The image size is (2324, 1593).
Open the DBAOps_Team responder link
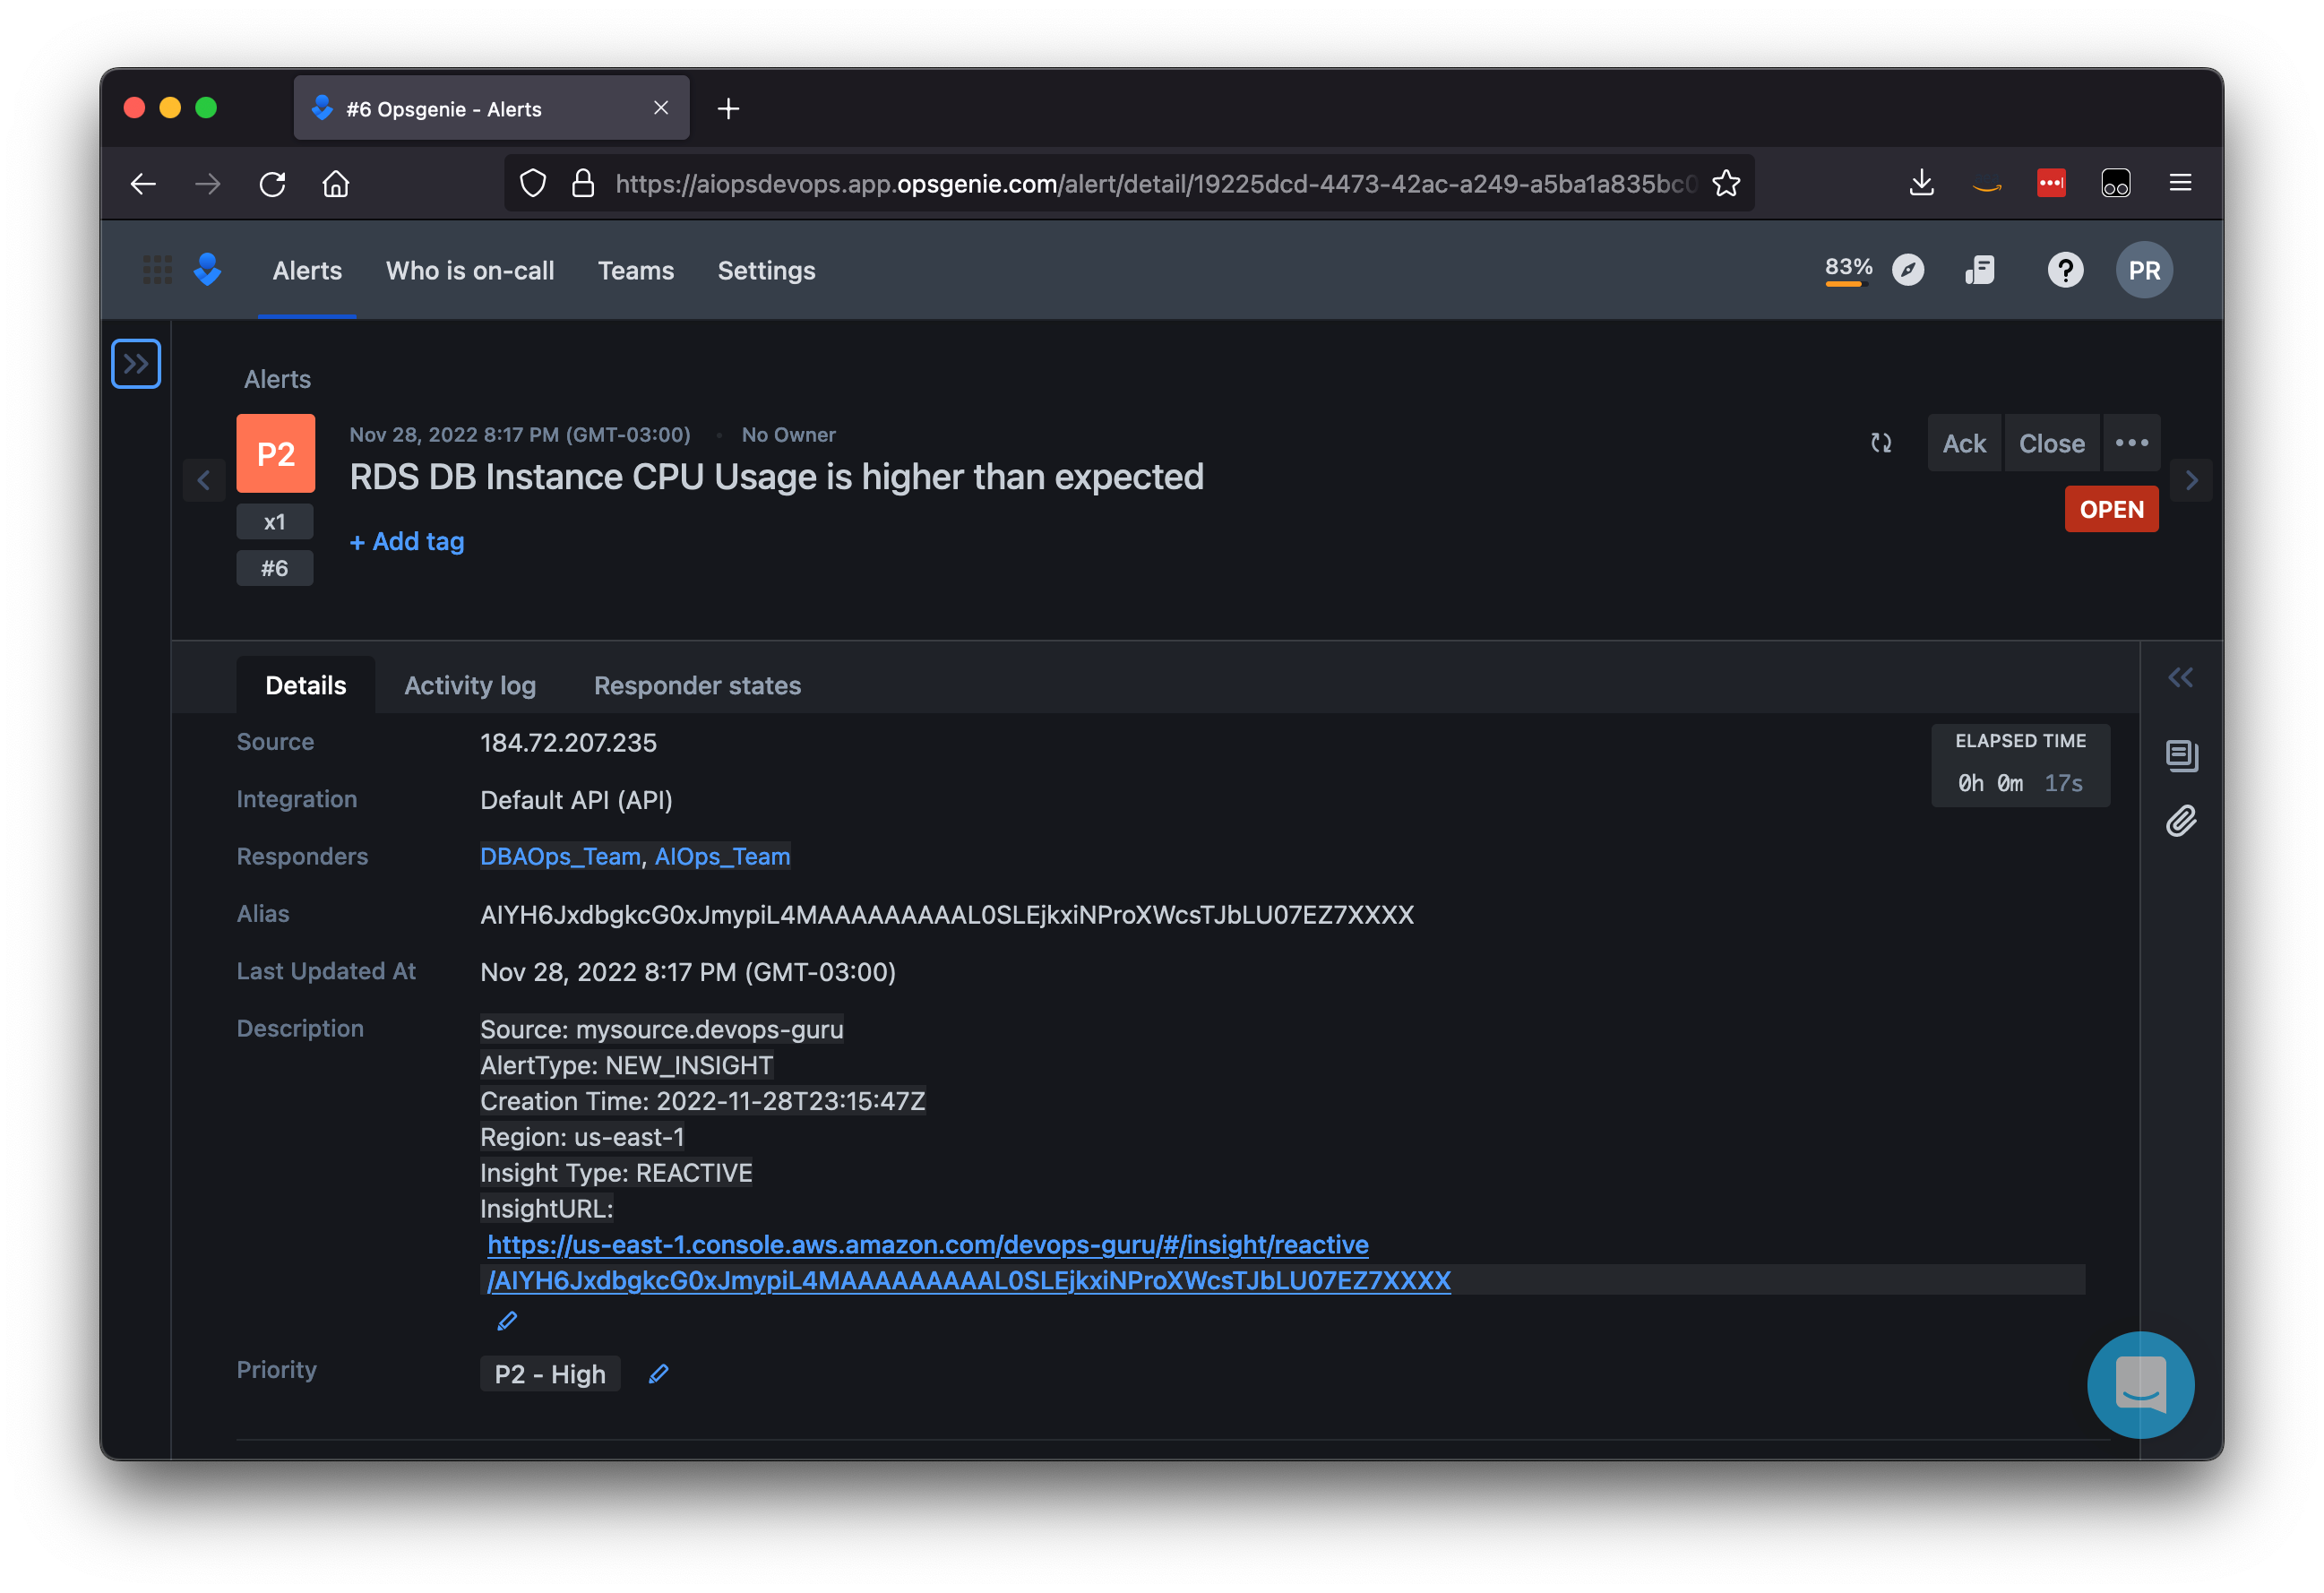[560, 856]
